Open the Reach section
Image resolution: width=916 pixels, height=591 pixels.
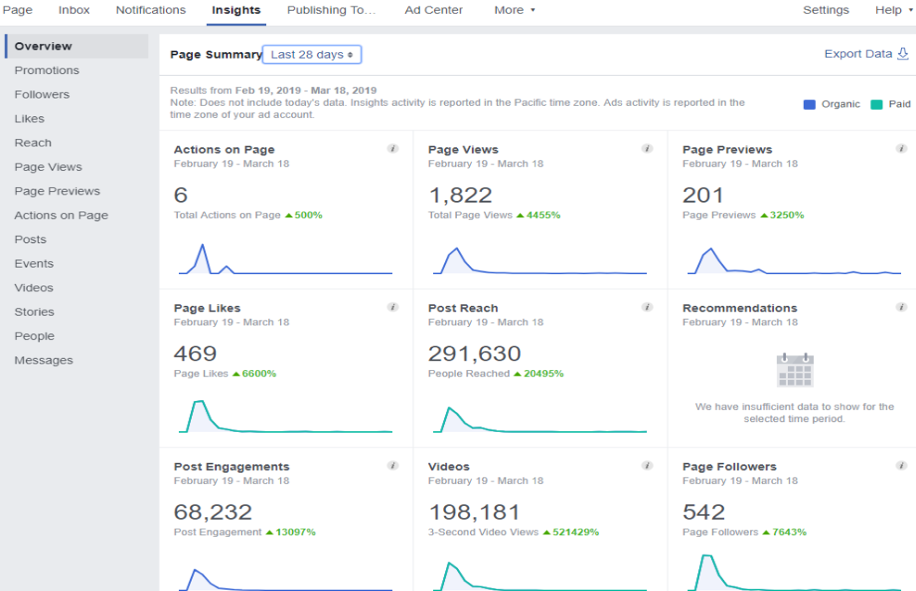click(x=33, y=142)
